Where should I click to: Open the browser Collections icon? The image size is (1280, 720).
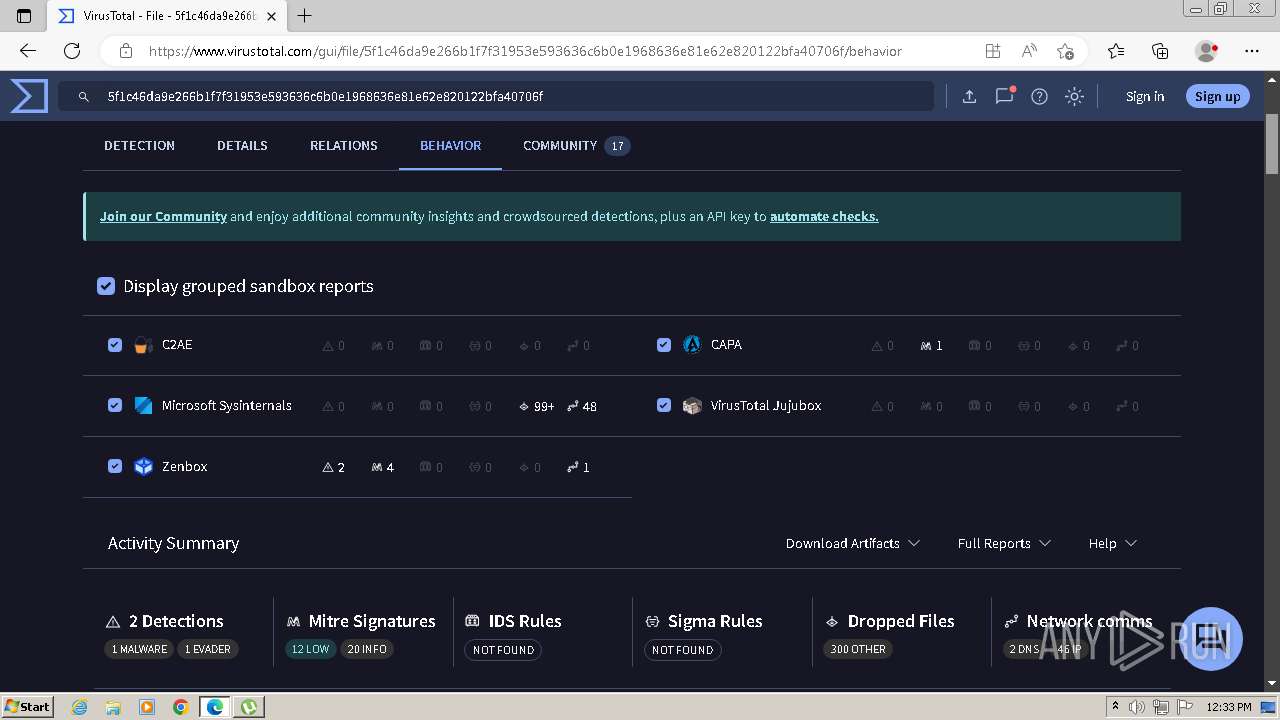[x=1160, y=51]
